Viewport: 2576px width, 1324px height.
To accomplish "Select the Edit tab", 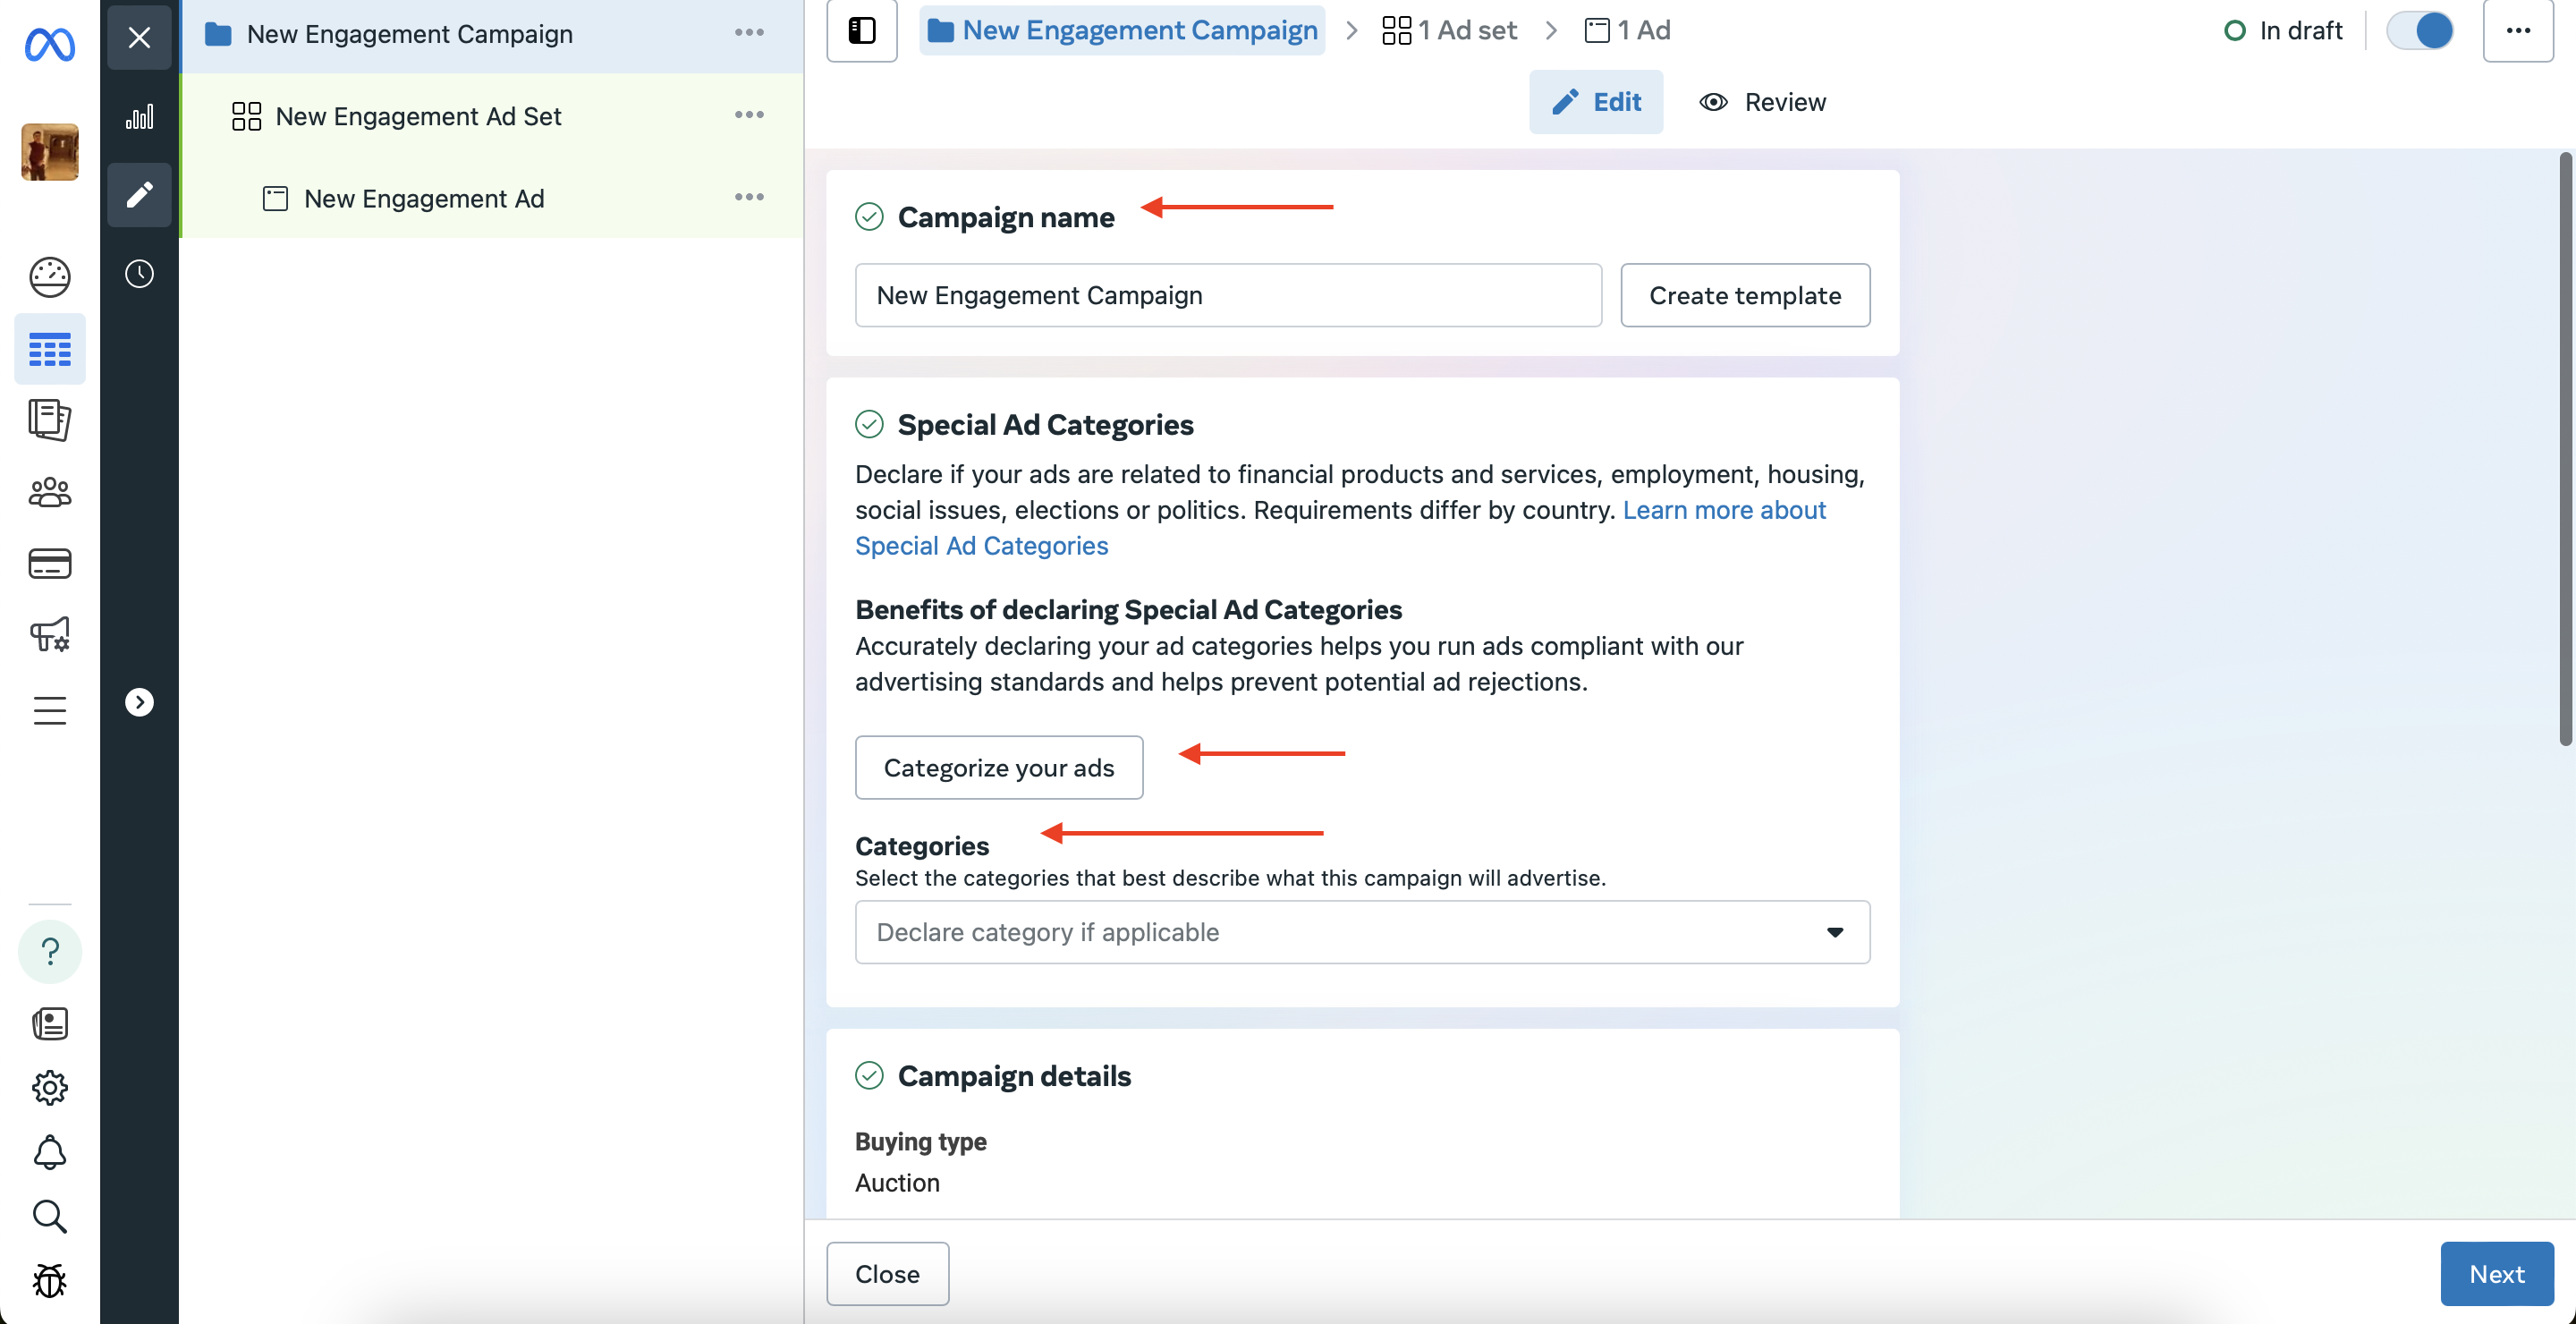I will click(1595, 102).
